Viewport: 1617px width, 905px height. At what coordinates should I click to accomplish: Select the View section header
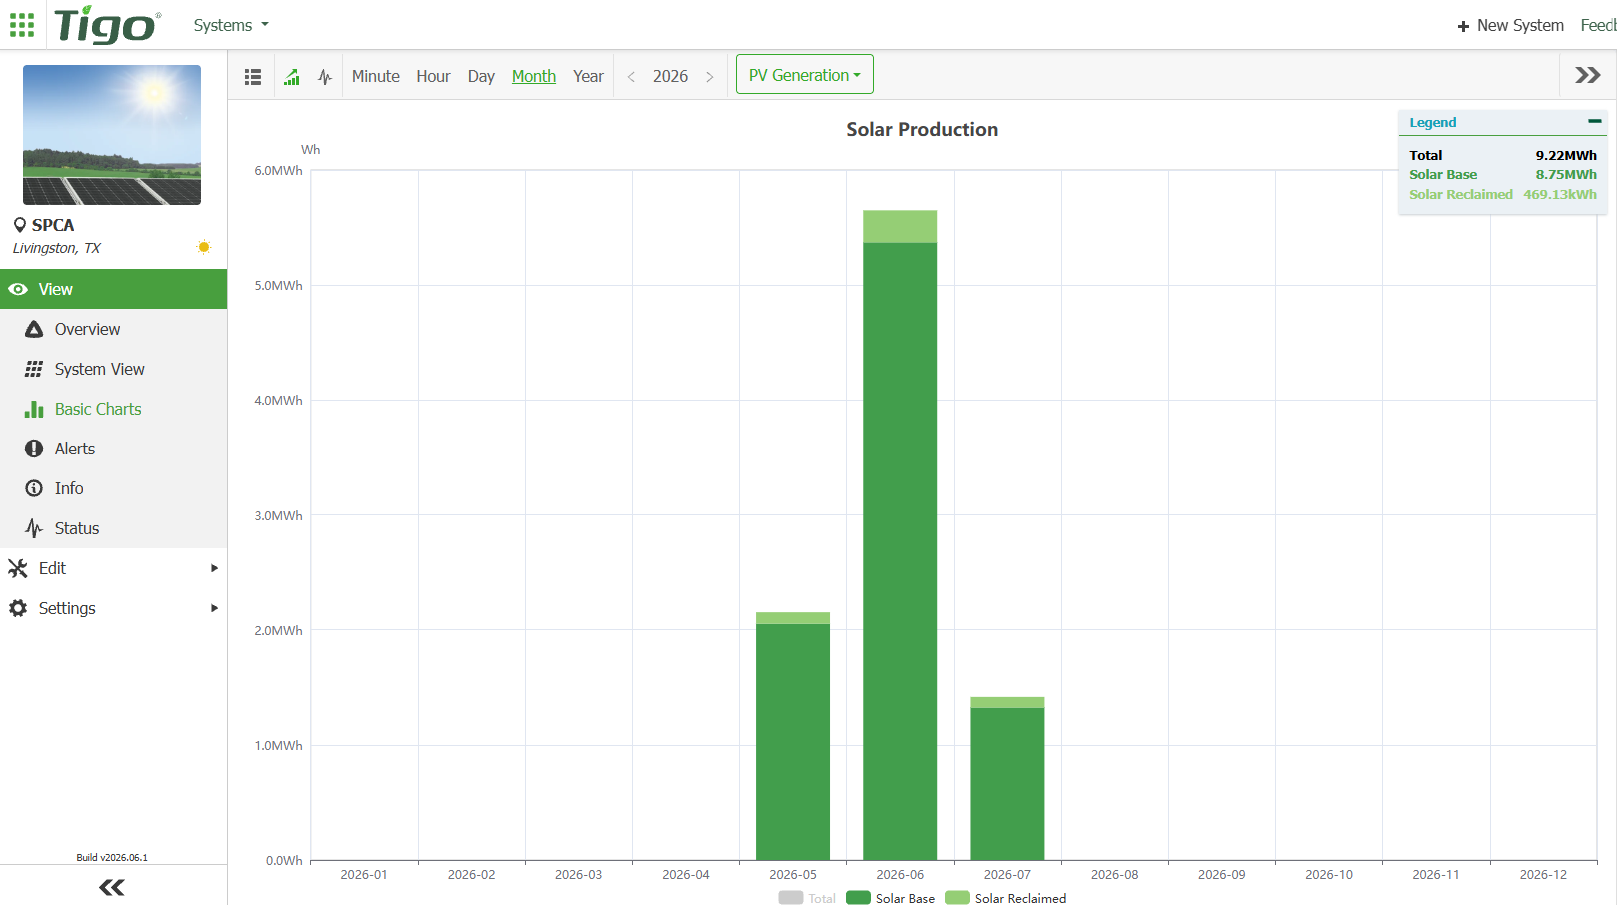[113, 289]
